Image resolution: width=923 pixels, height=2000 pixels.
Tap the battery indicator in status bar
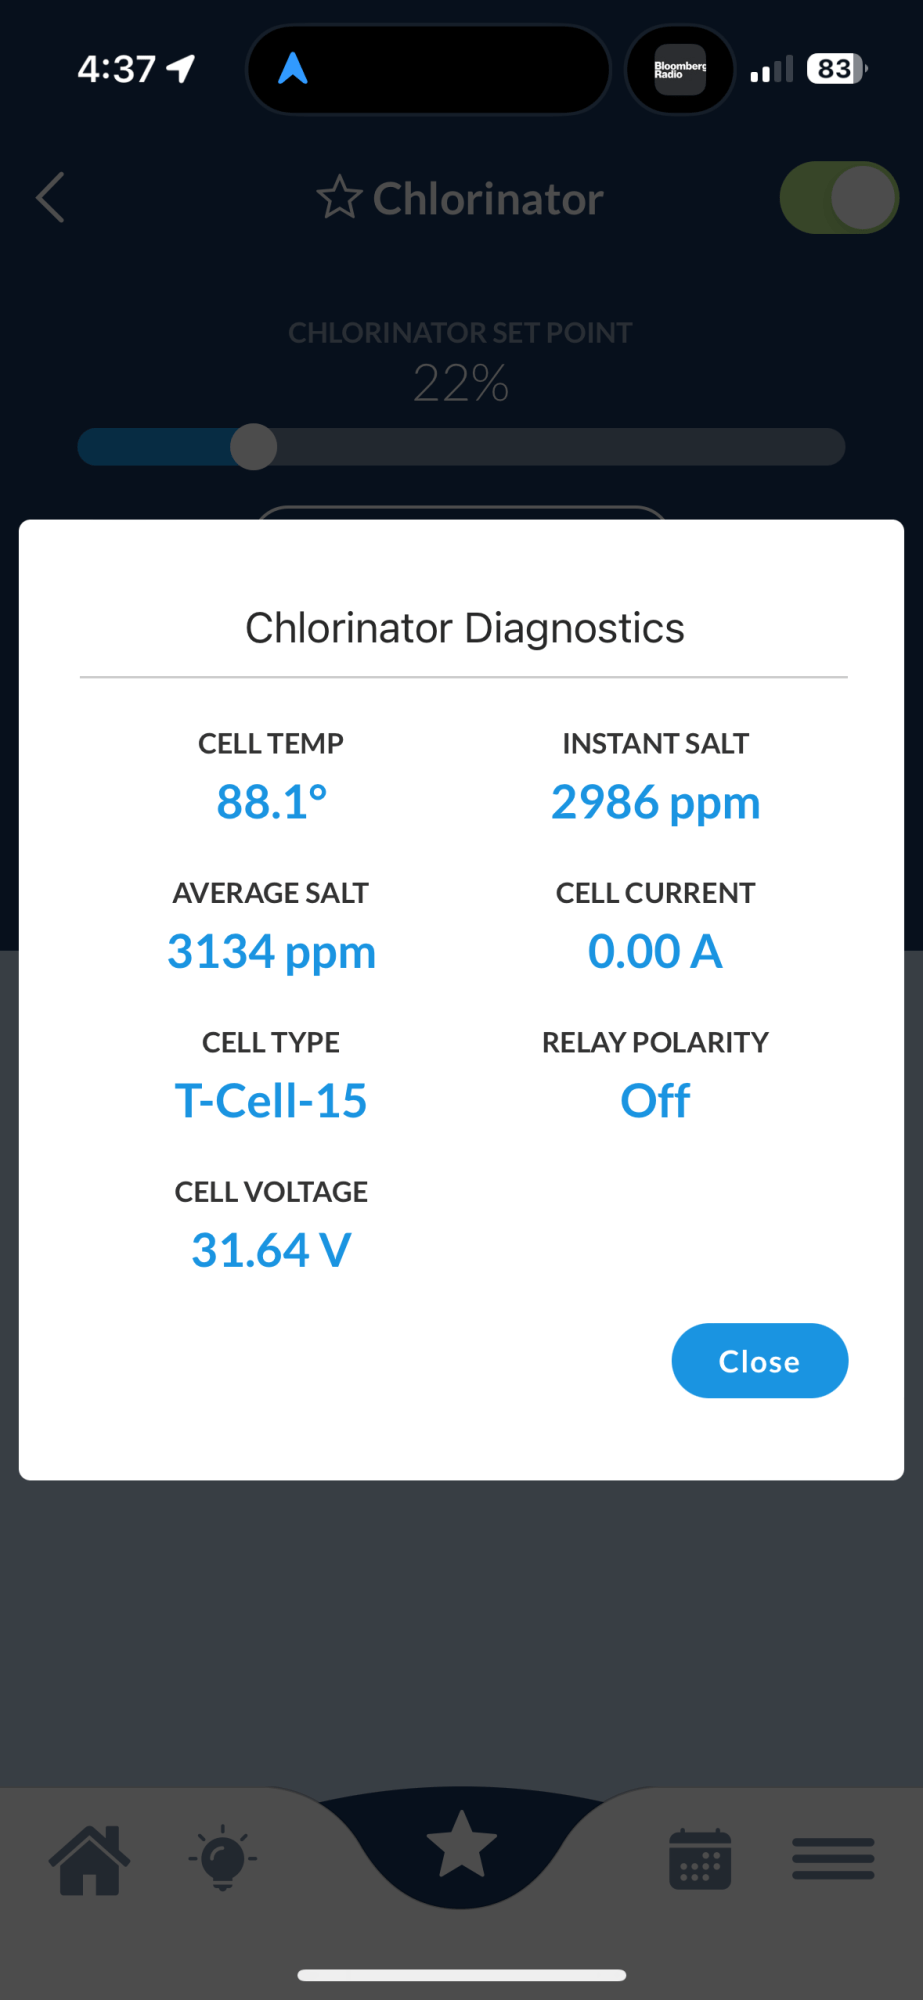pos(837,69)
